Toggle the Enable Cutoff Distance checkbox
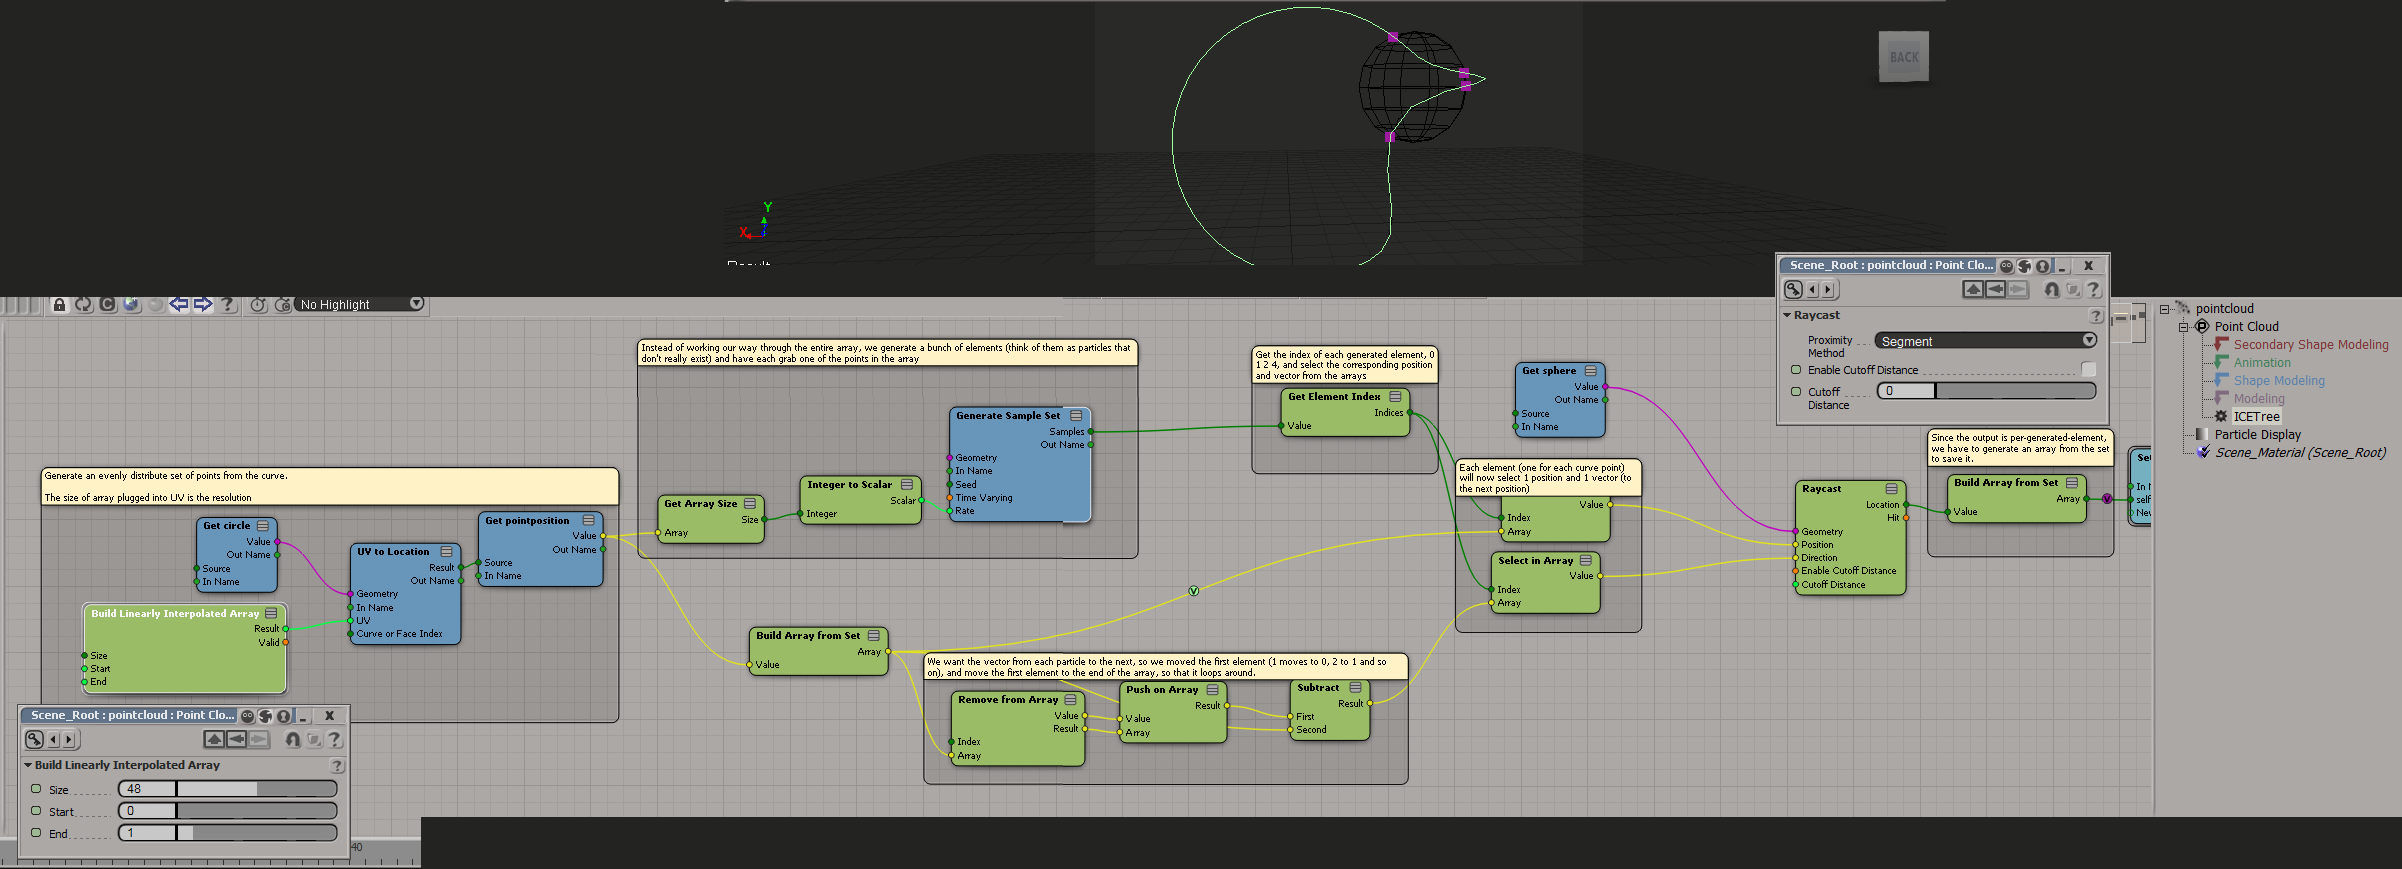Screen dimensions: 2402x869 [2088, 370]
